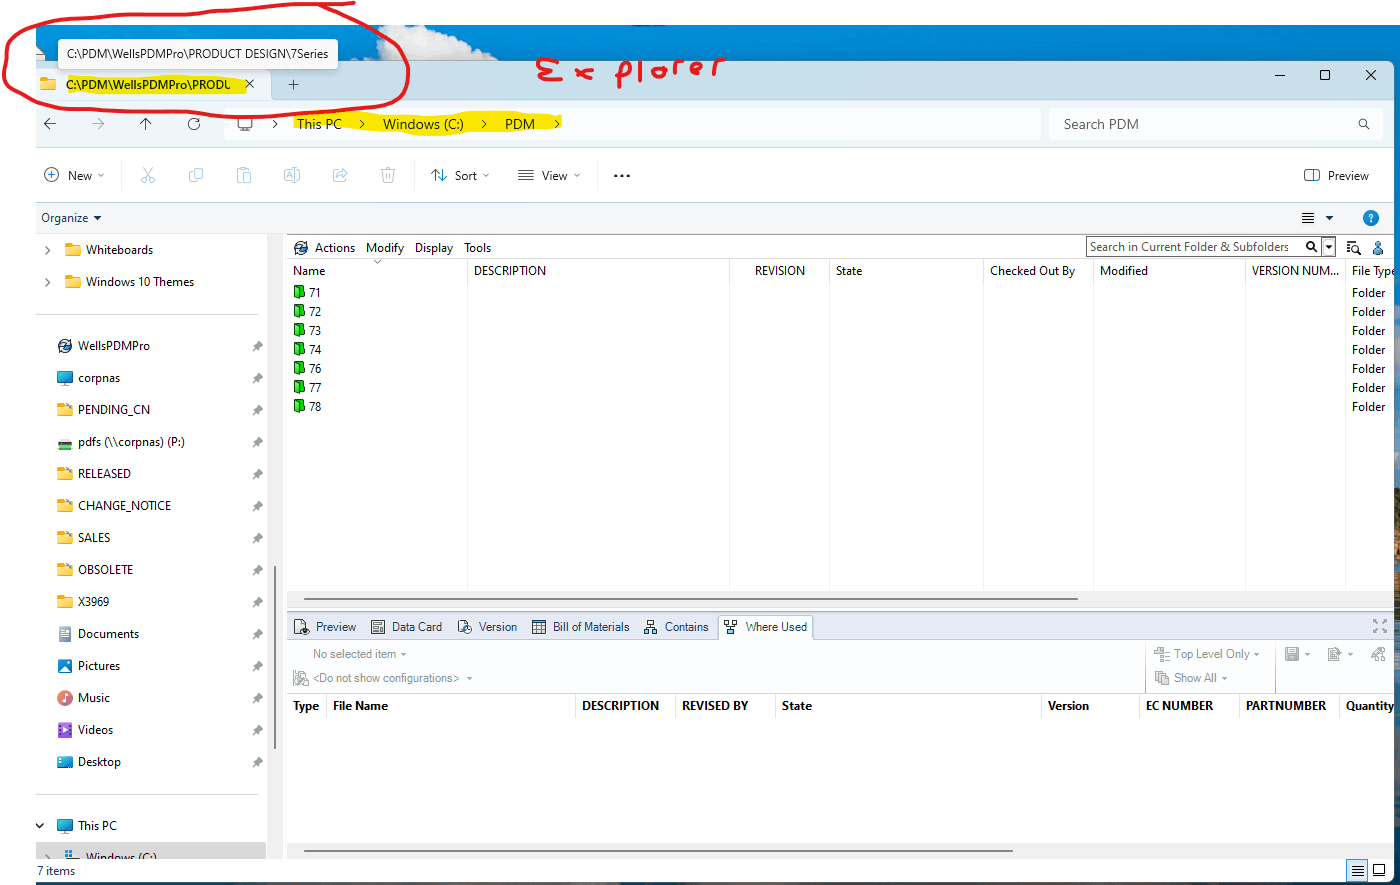Image resolution: width=1400 pixels, height=885 pixels.
Task: Select the Rename icon
Action: 292,175
